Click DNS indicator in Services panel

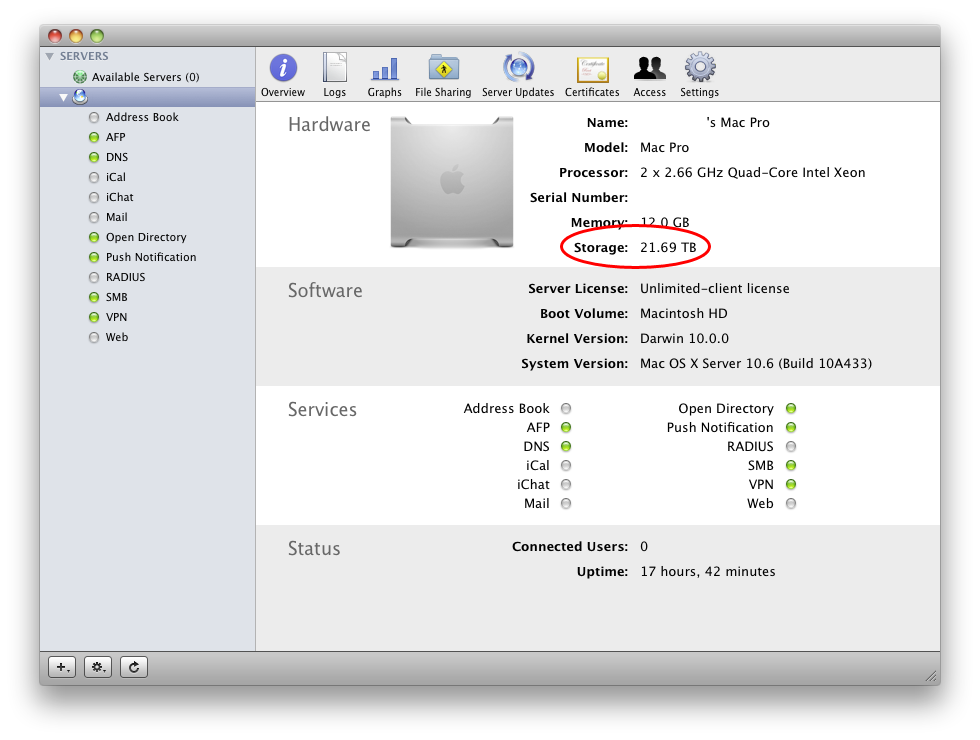[x=566, y=446]
